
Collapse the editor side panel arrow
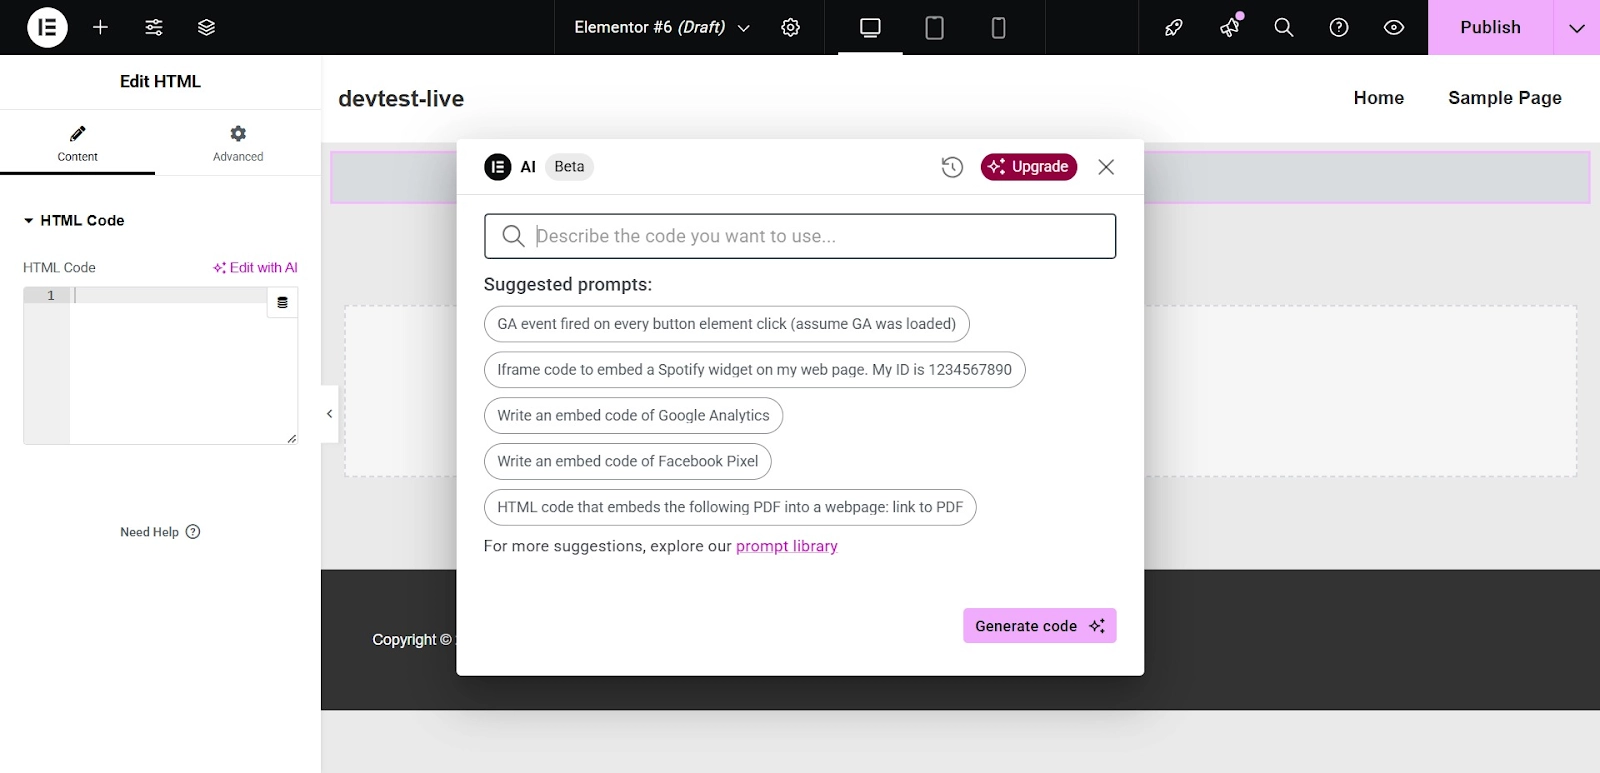point(329,413)
